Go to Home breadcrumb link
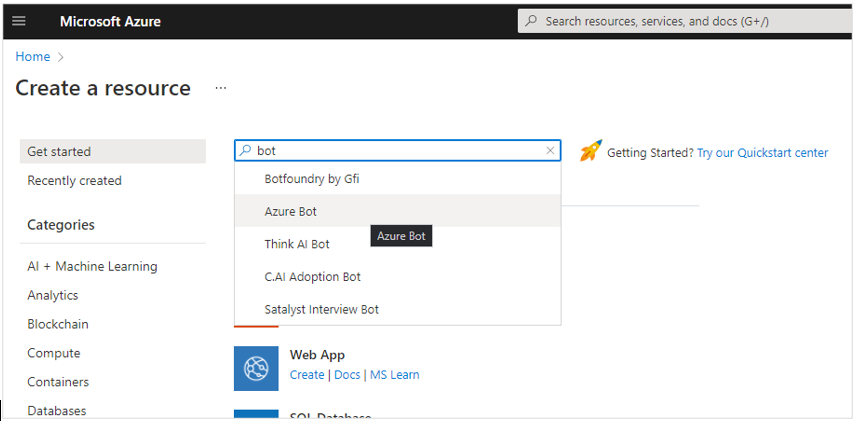Screen dimensions: 858x425 (32, 57)
